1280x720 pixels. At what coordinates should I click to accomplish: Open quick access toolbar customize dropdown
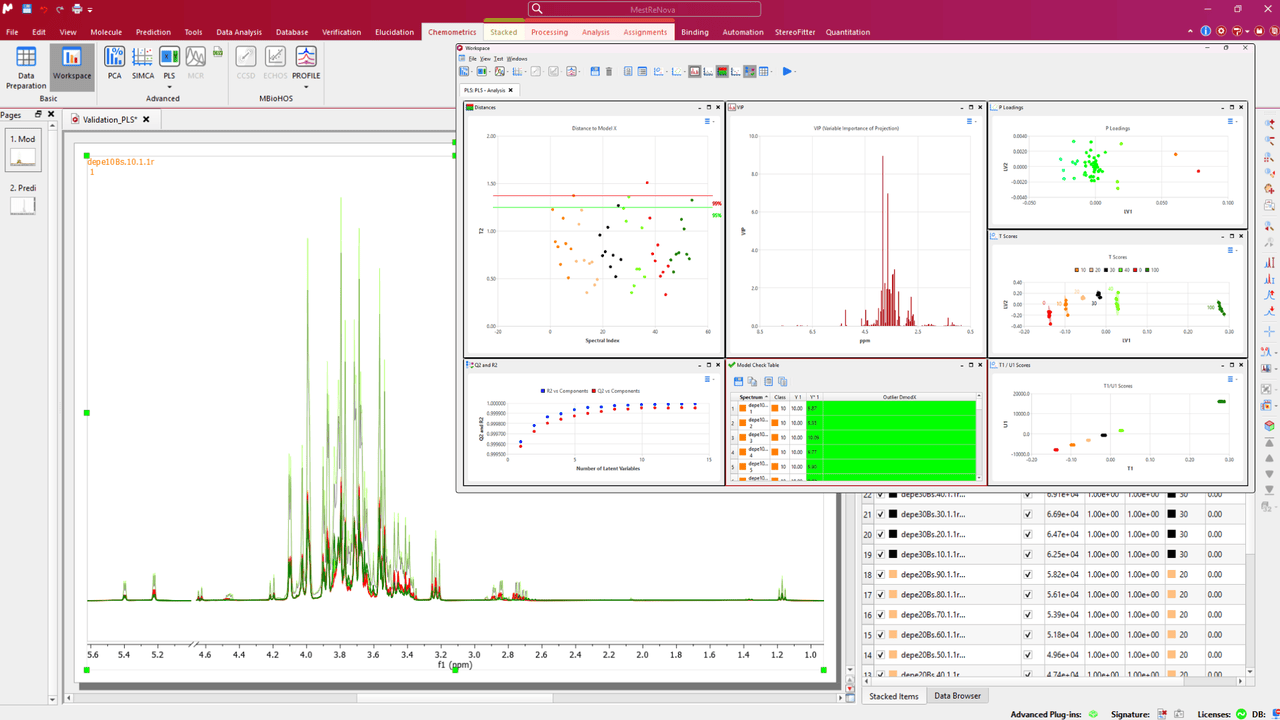91,9
